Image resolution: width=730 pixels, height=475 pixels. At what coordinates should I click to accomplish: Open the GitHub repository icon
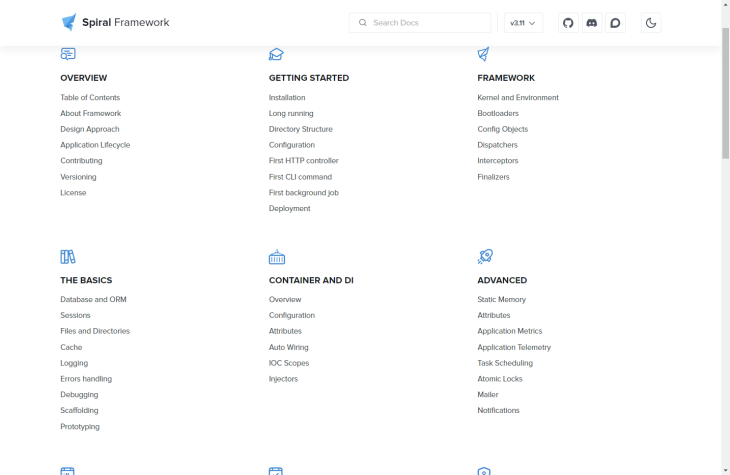(x=568, y=23)
